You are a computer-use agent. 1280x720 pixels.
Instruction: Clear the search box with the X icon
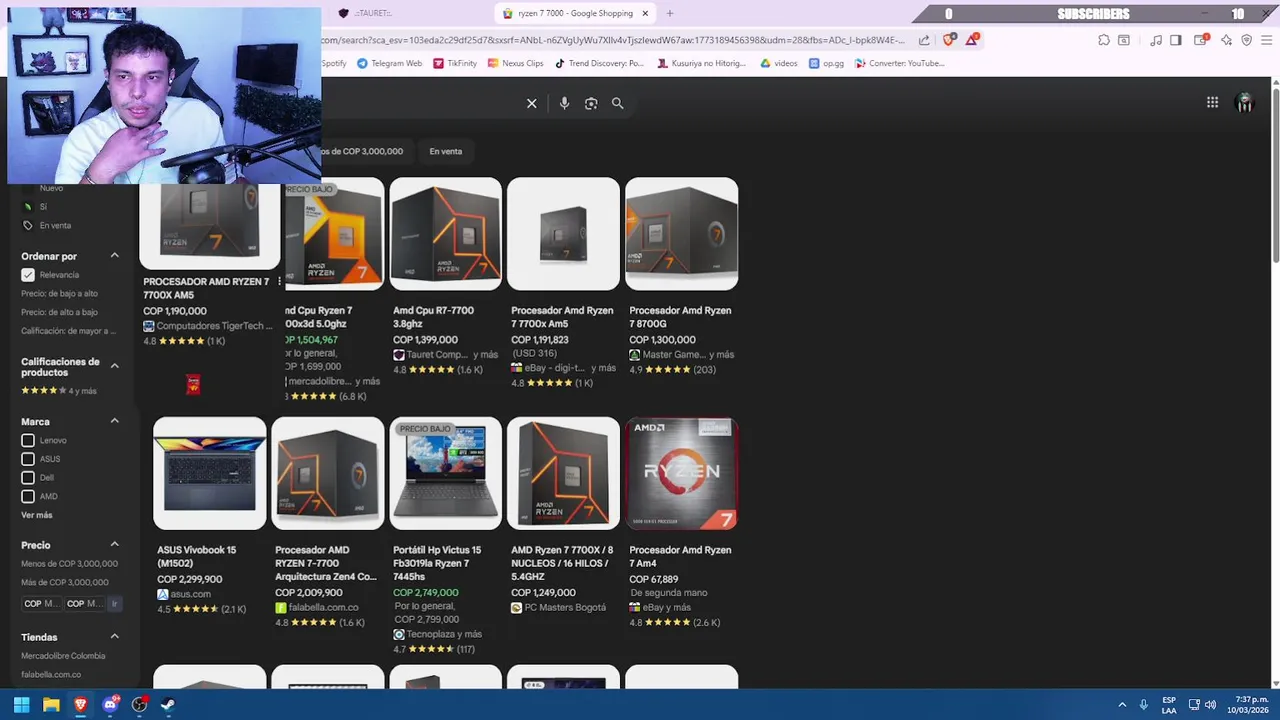pyautogui.click(x=532, y=103)
